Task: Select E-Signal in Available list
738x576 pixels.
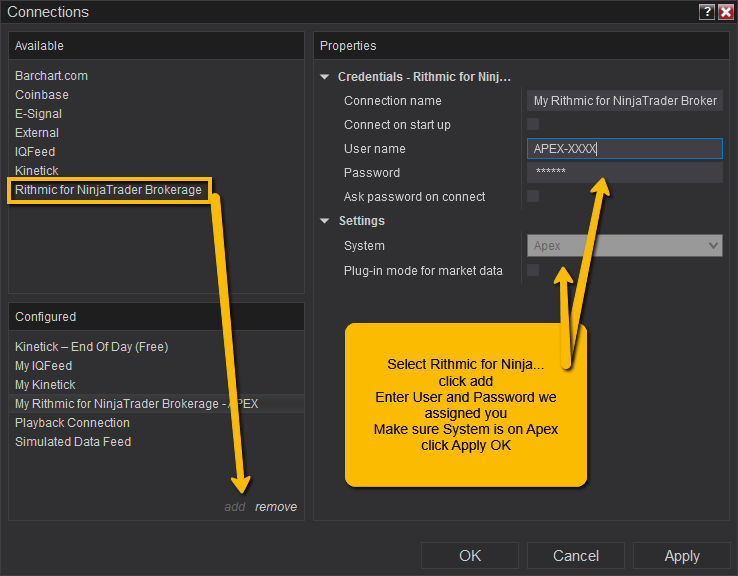Action: point(39,114)
